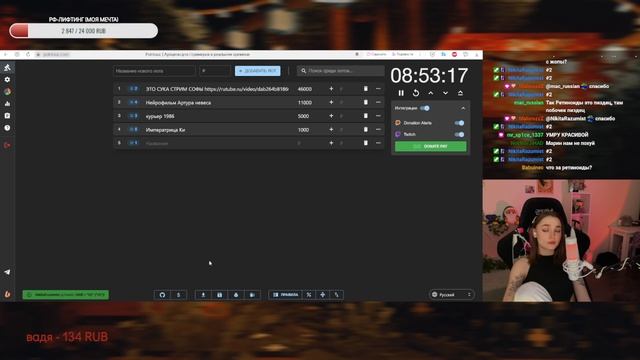Image resolution: width=640 pixels, height=360 pixels.
Task: Click the lot search field
Action: coord(340,71)
